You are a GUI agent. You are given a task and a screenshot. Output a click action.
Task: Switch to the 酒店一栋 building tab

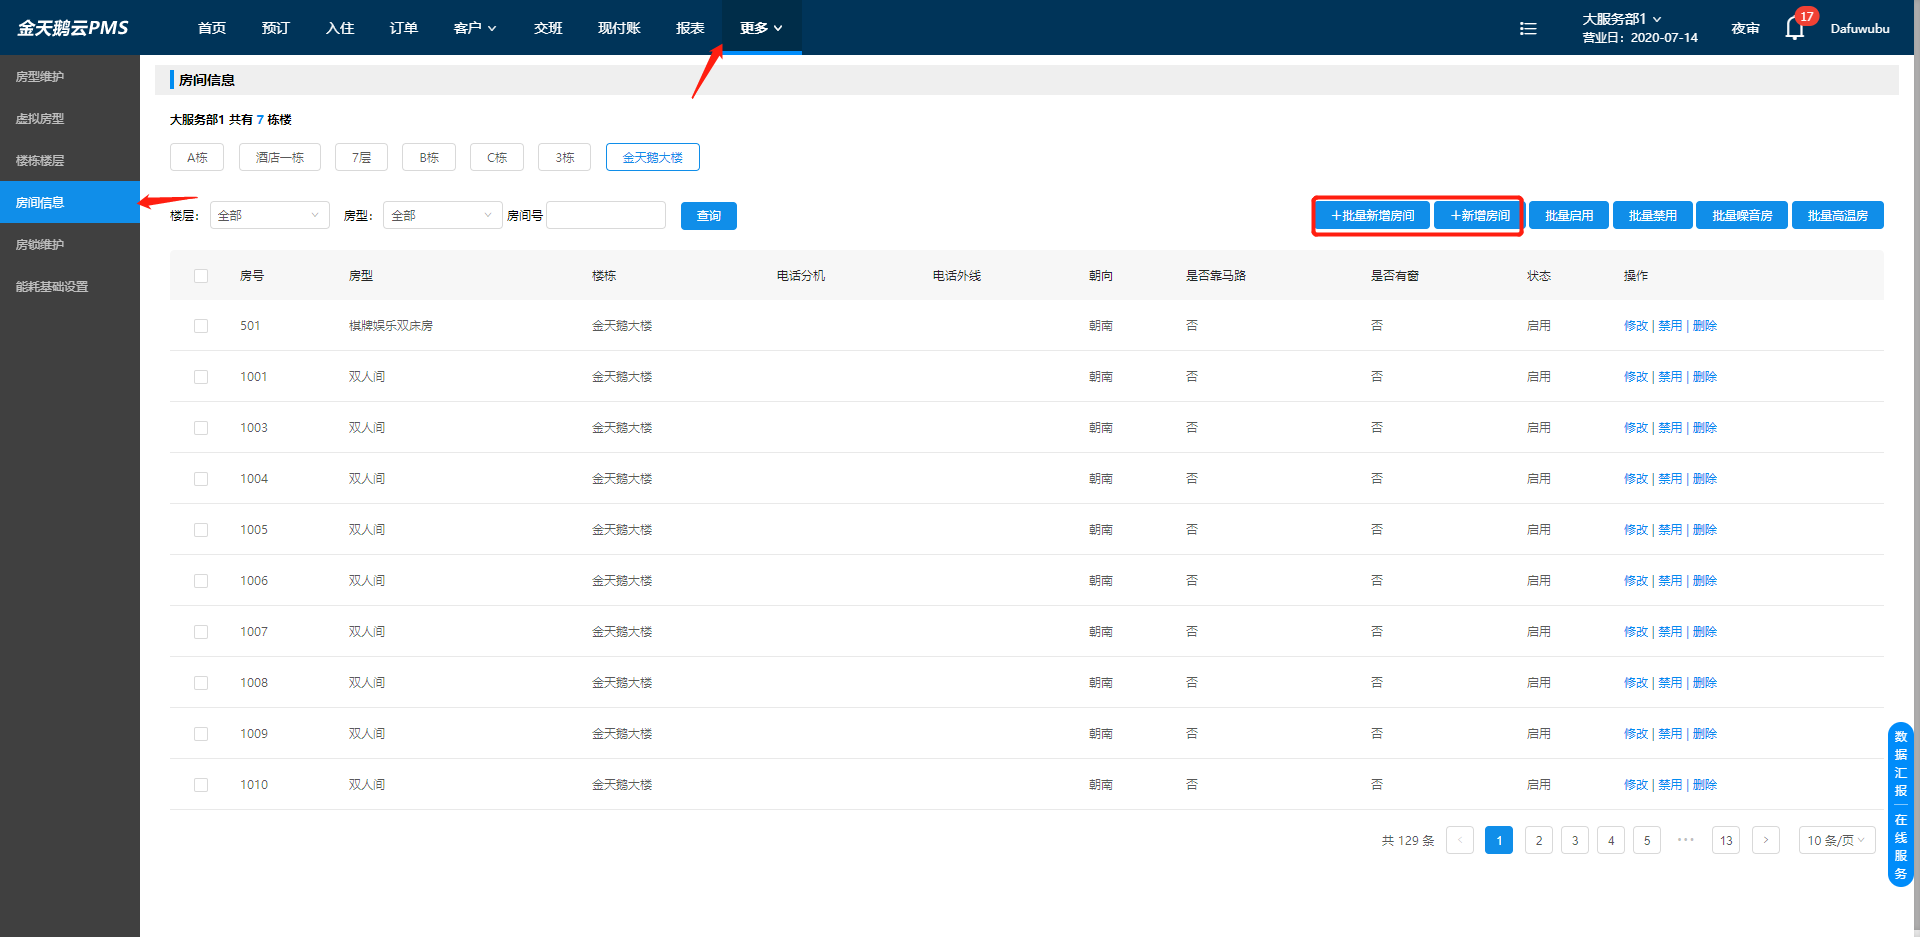pos(280,157)
